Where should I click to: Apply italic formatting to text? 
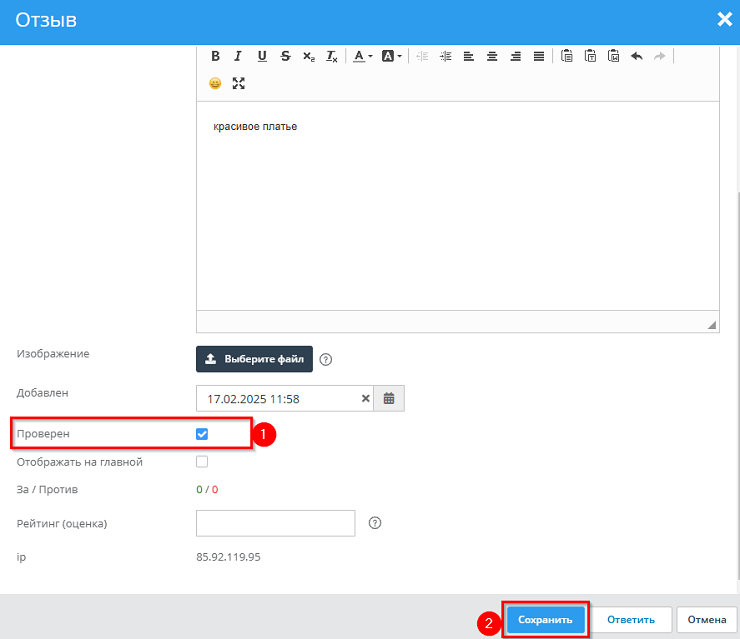[x=238, y=56]
